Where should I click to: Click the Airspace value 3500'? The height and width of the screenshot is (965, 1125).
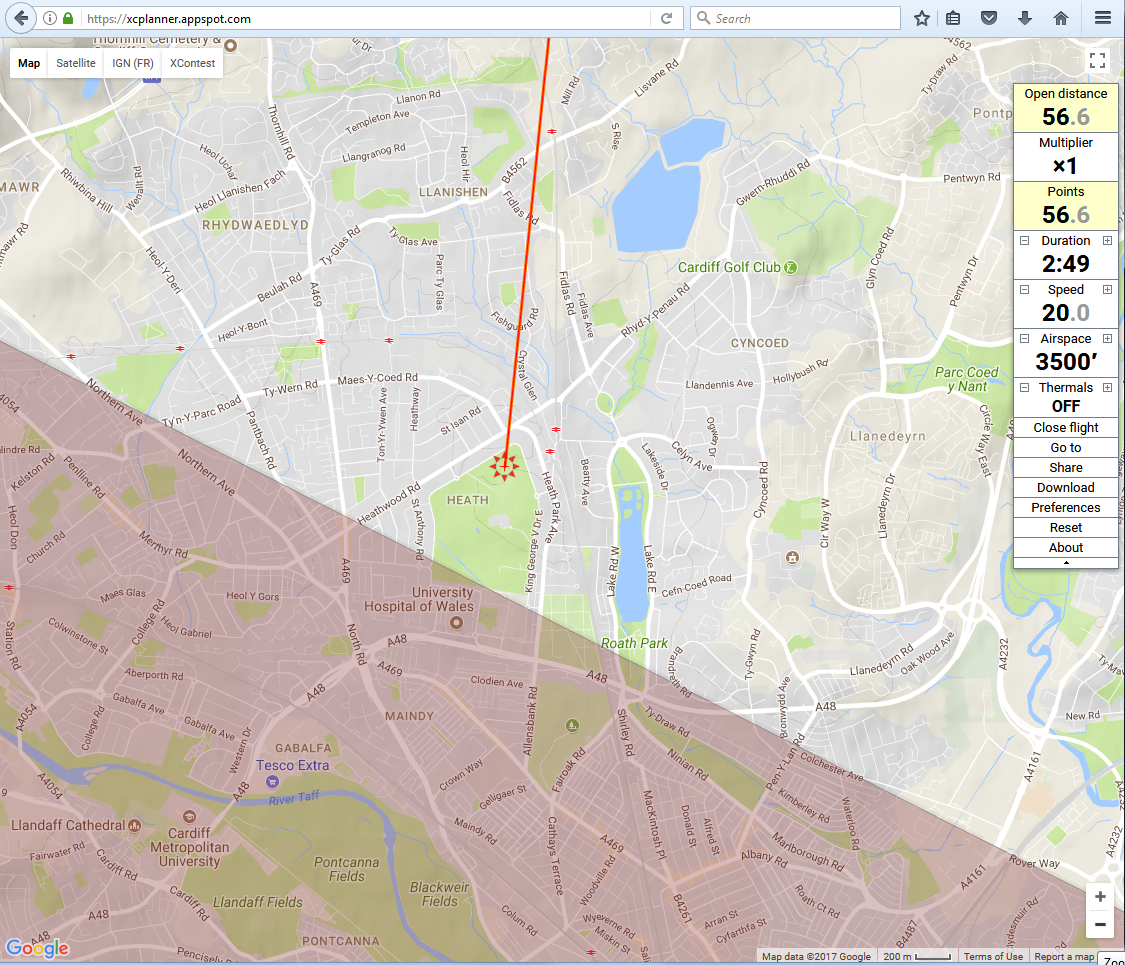[1065, 362]
